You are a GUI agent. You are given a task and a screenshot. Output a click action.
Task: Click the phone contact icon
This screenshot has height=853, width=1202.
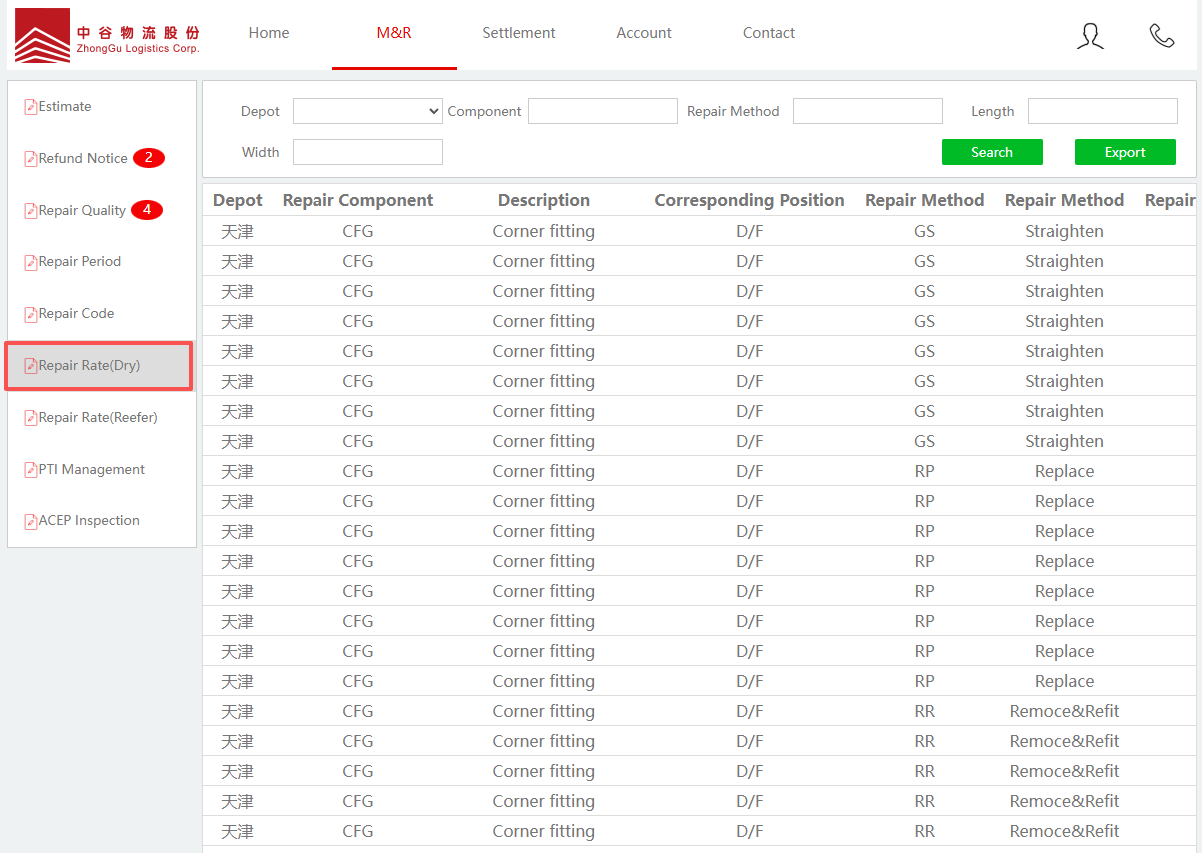click(1161, 36)
